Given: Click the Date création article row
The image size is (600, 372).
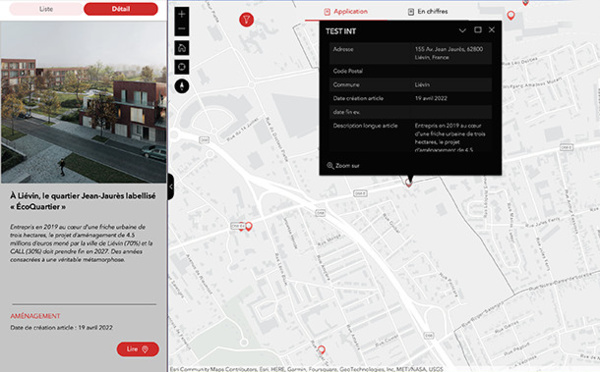Looking at the screenshot, I should 410,98.
